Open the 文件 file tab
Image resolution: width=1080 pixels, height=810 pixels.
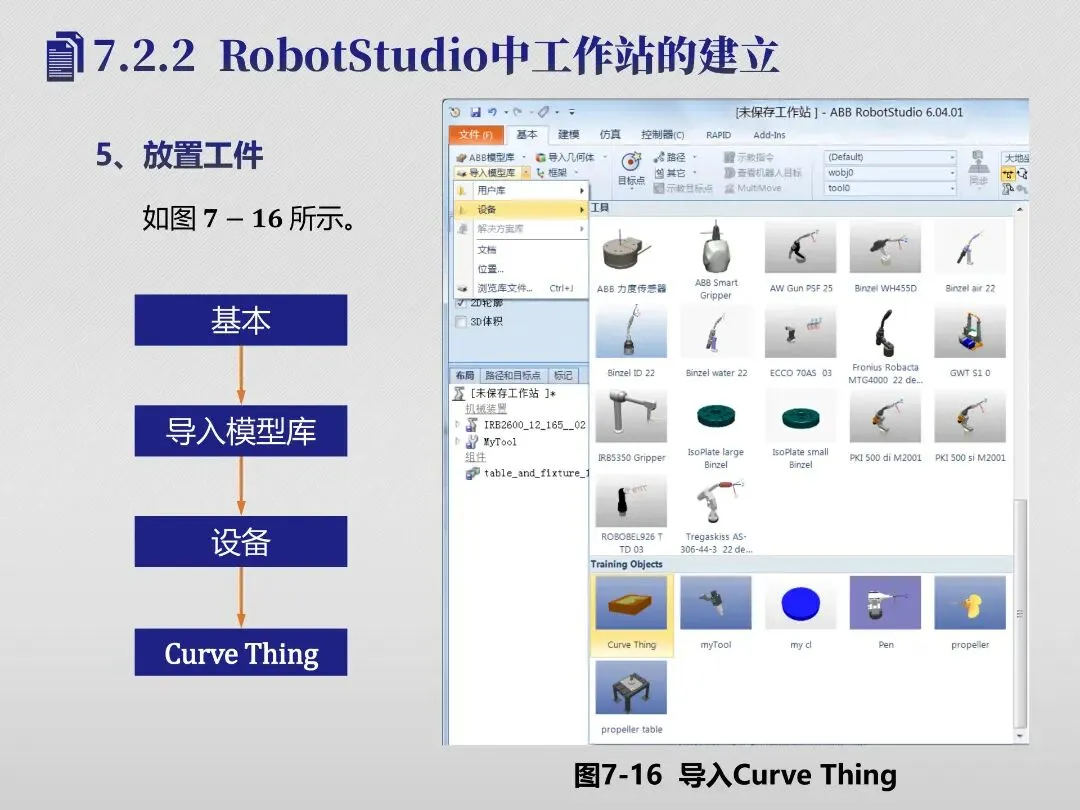(x=475, y=135)
